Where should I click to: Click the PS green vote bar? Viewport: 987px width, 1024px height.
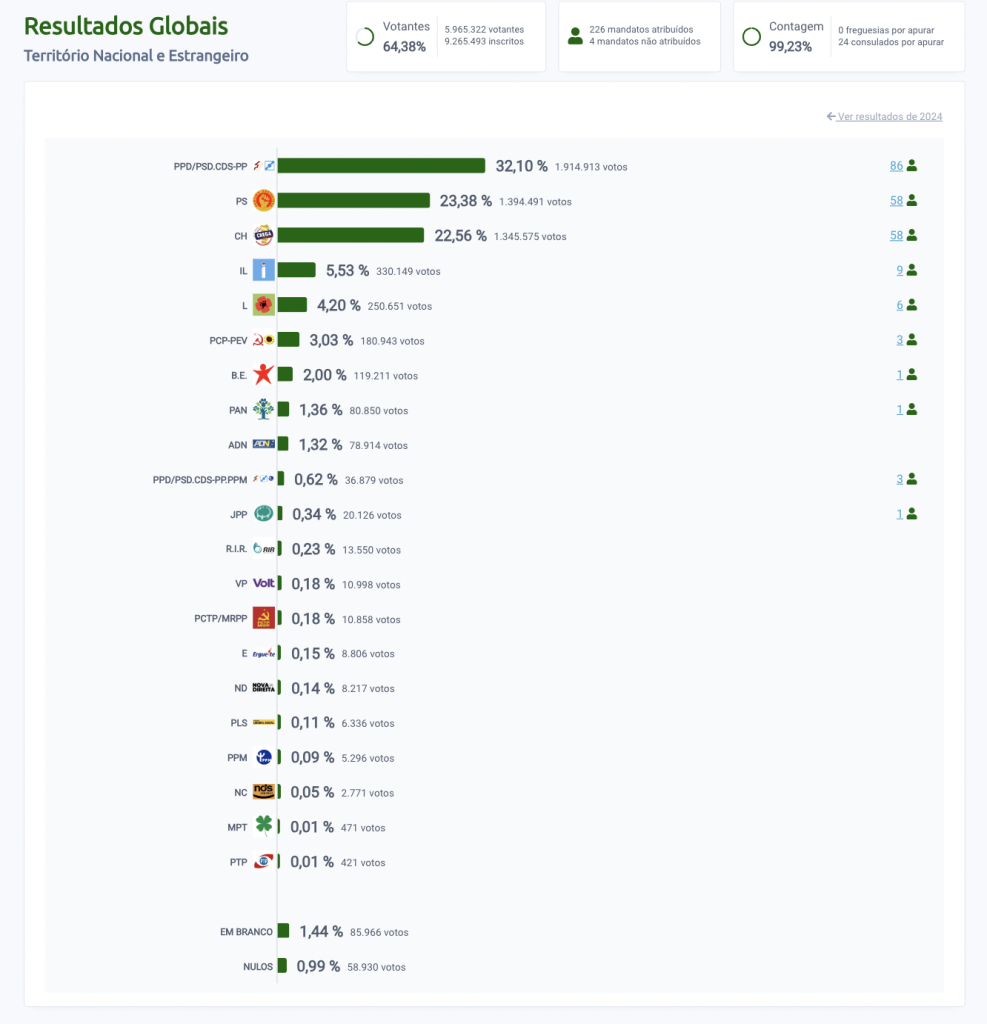353,201
